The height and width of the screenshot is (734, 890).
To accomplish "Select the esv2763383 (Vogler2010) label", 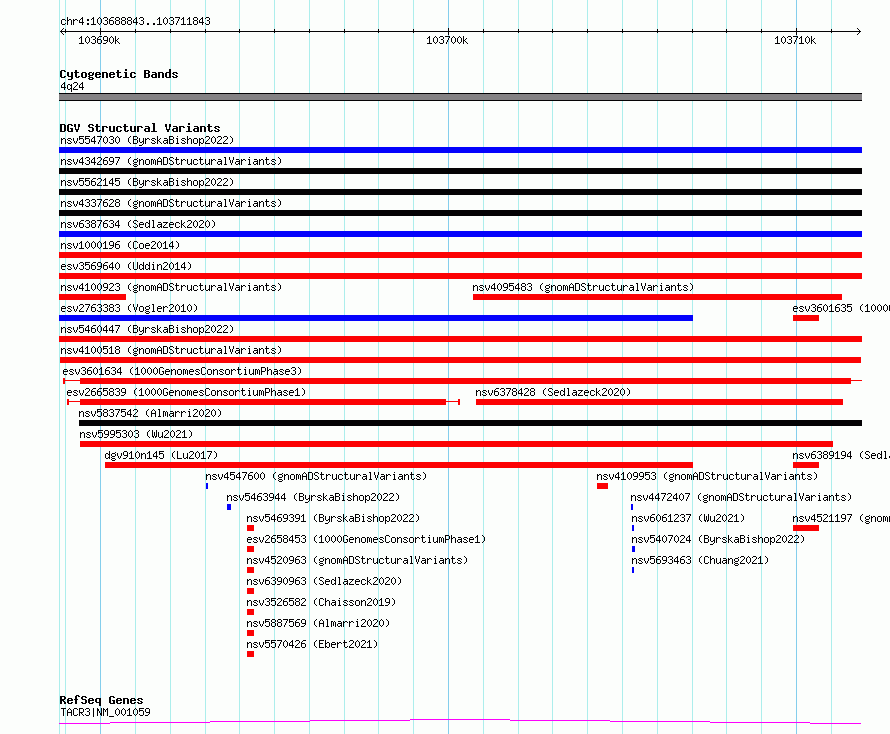I will coord(129,308).
